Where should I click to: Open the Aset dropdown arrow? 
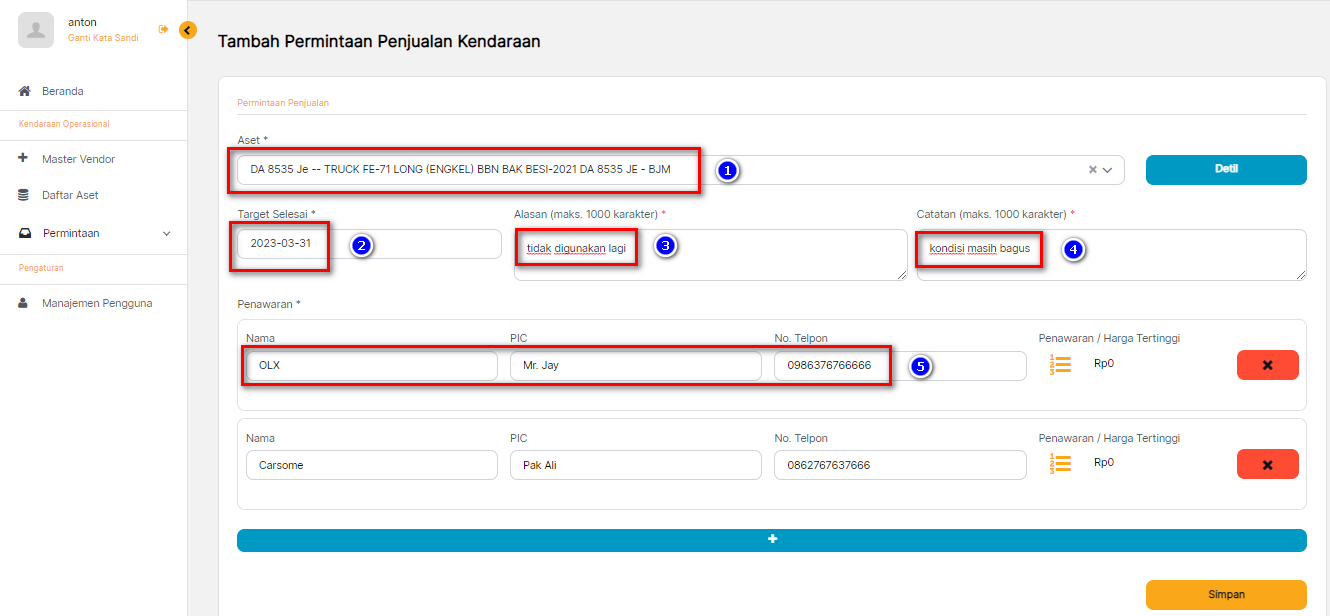point(1108,170)
